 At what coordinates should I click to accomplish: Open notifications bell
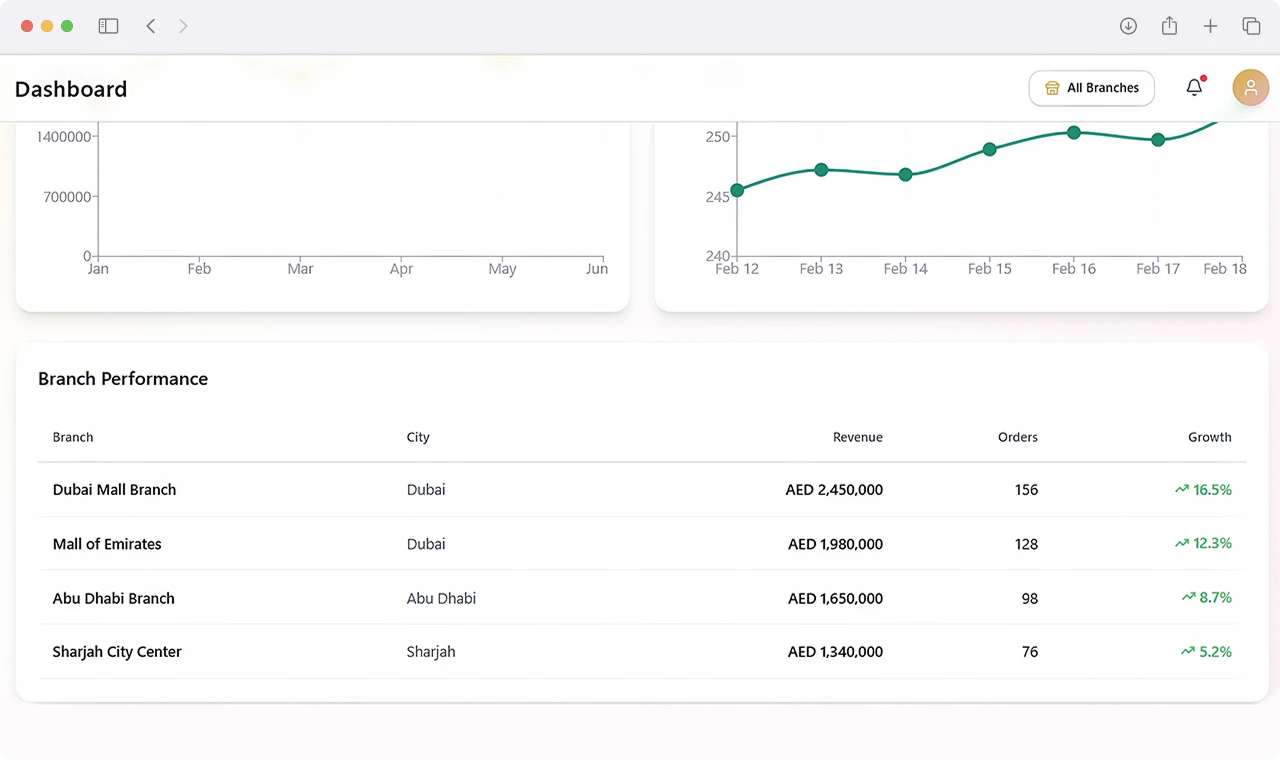click(1194, 88)
